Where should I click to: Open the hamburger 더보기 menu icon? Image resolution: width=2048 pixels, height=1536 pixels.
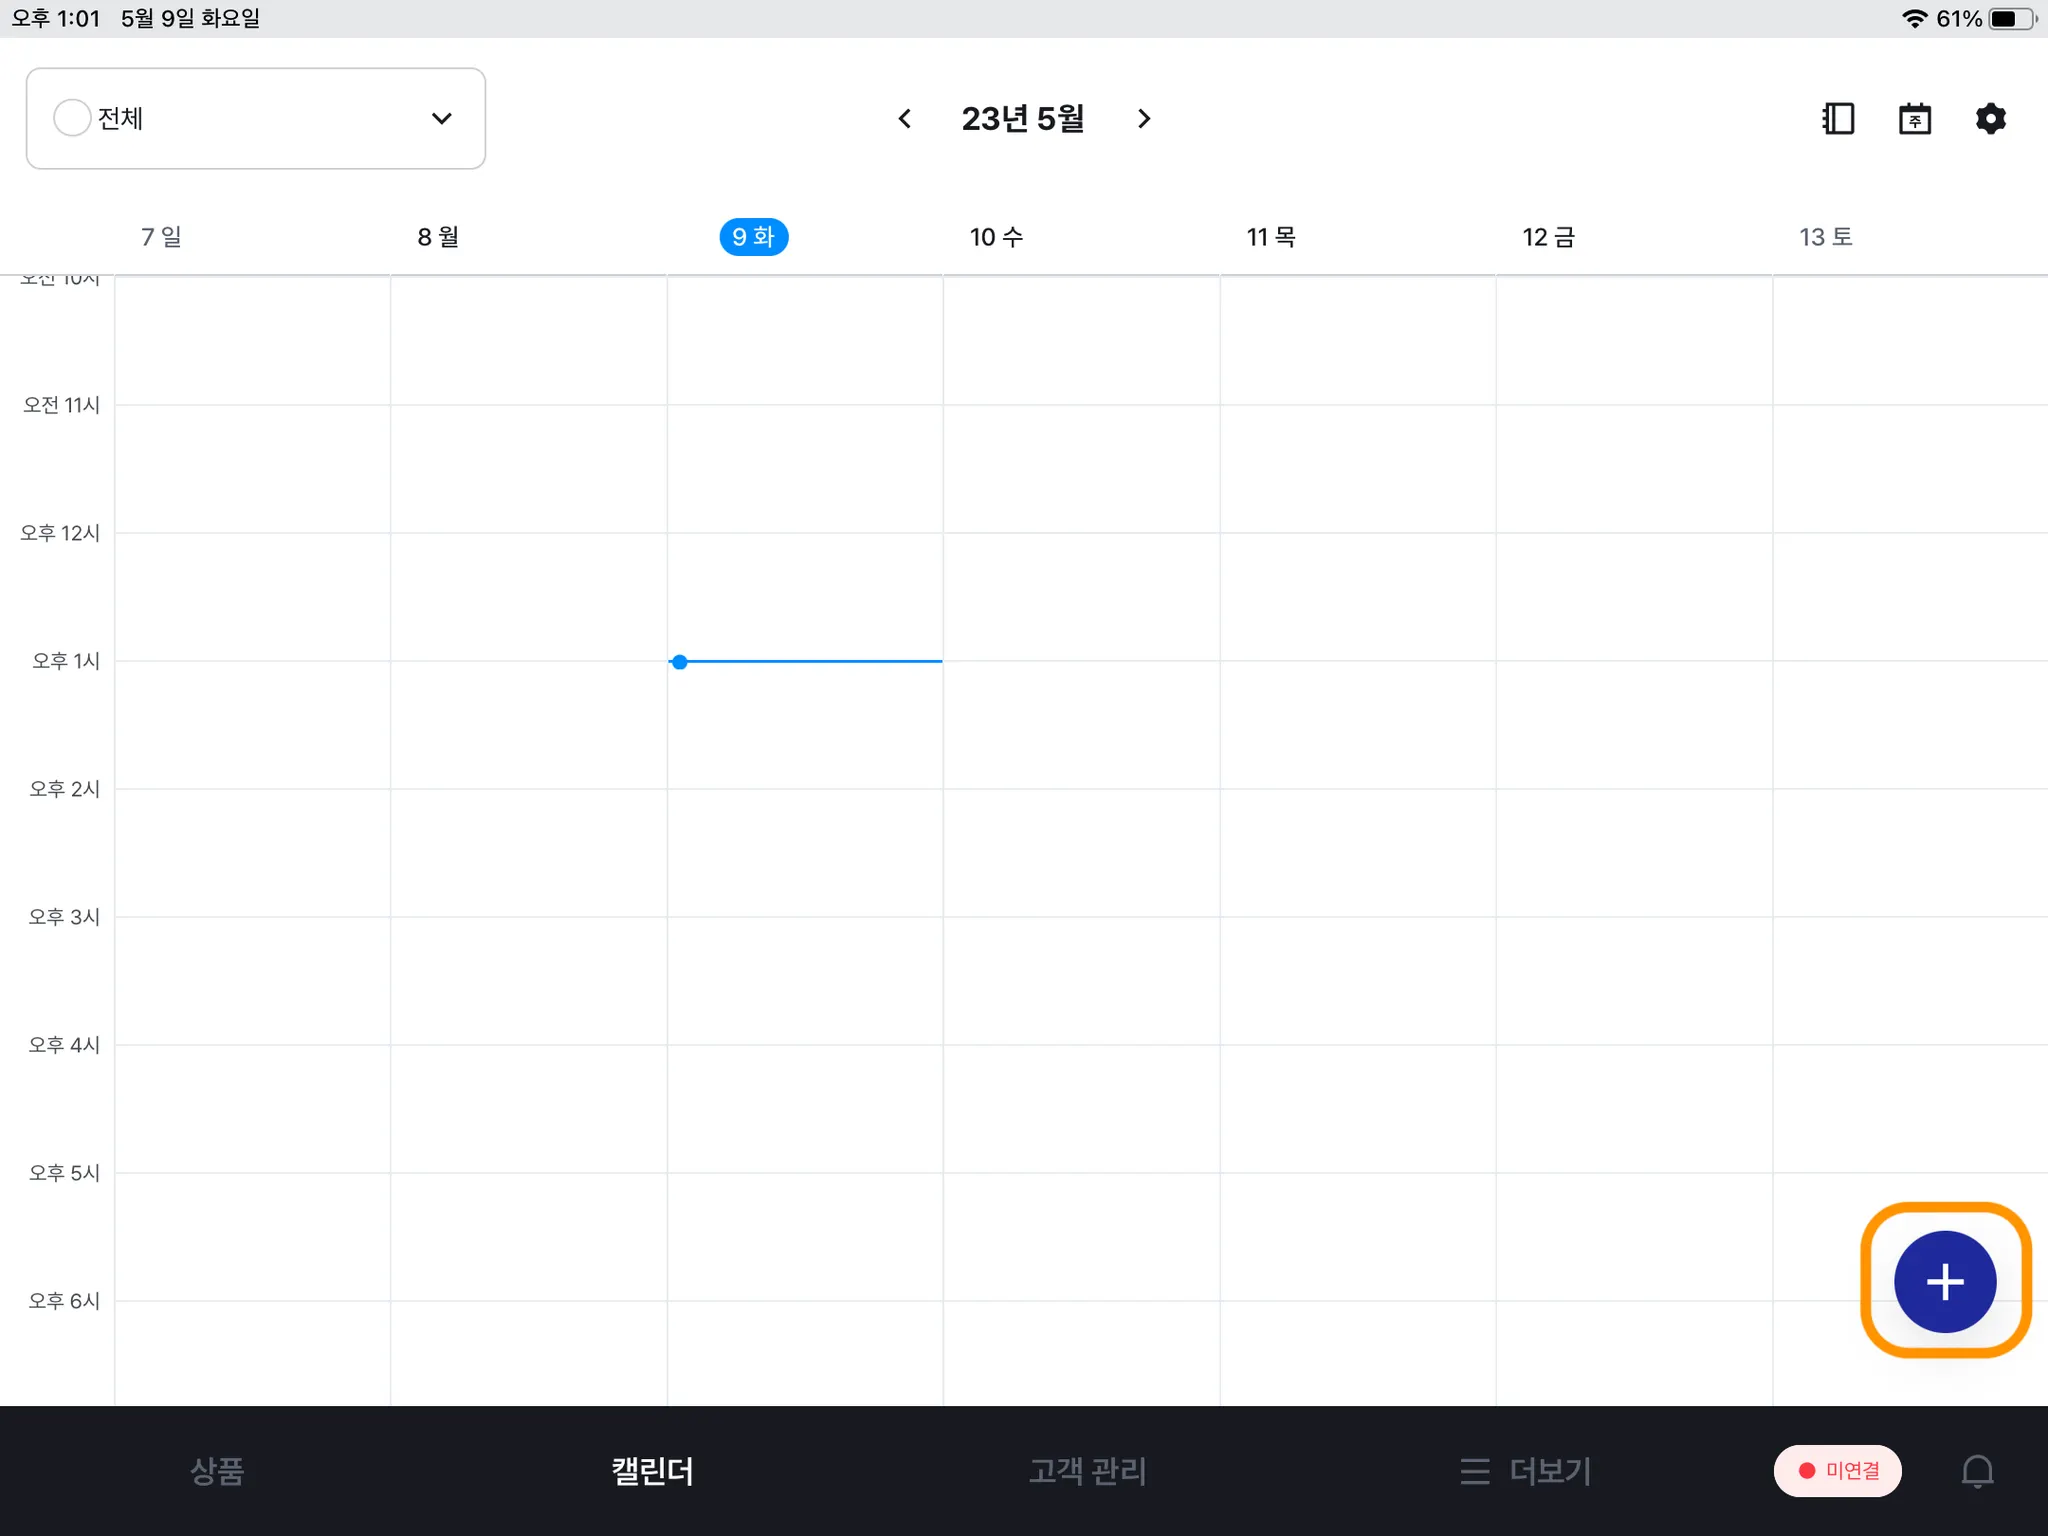pyautogui.click(x=1474, y=1471)
